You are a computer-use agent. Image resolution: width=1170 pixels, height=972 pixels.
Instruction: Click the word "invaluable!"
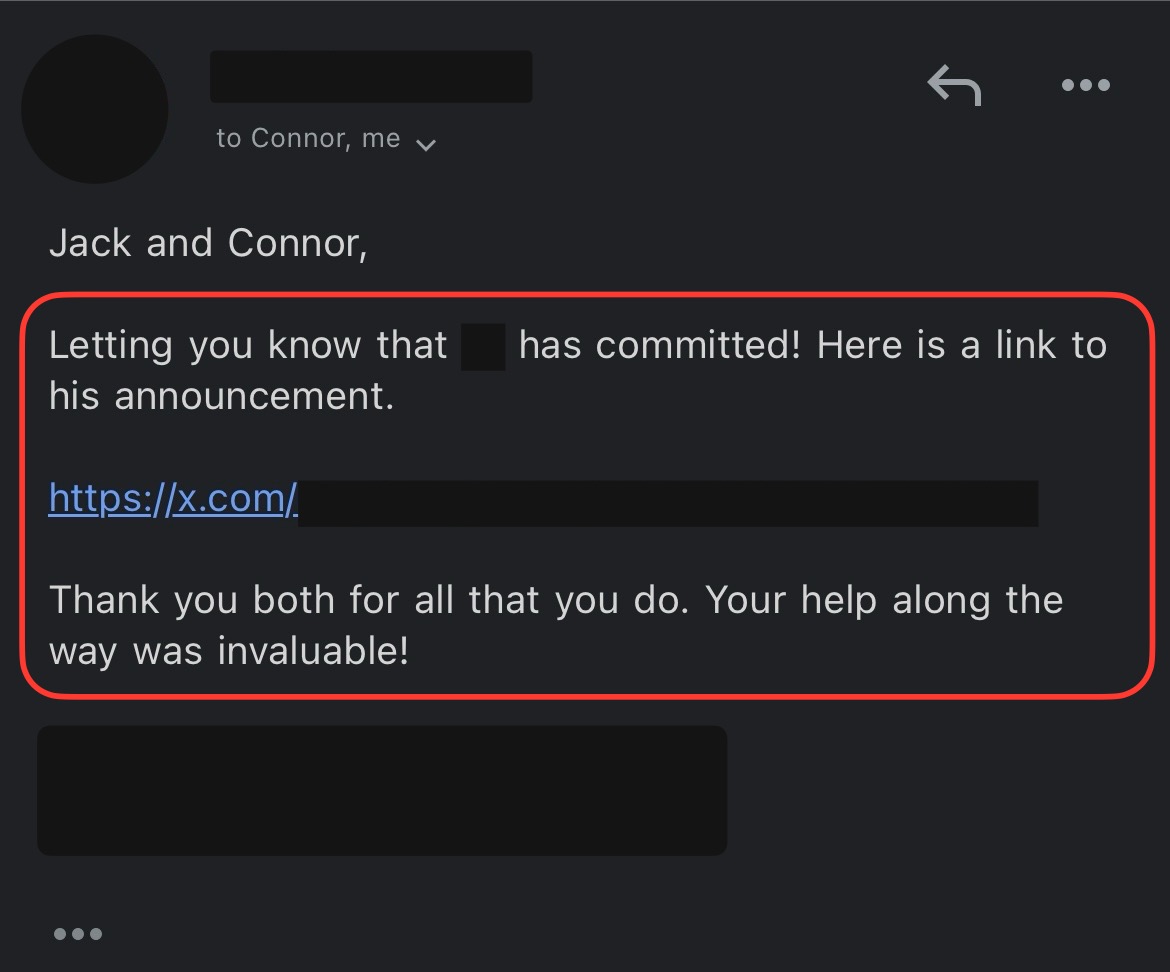[x=313, y=652]
